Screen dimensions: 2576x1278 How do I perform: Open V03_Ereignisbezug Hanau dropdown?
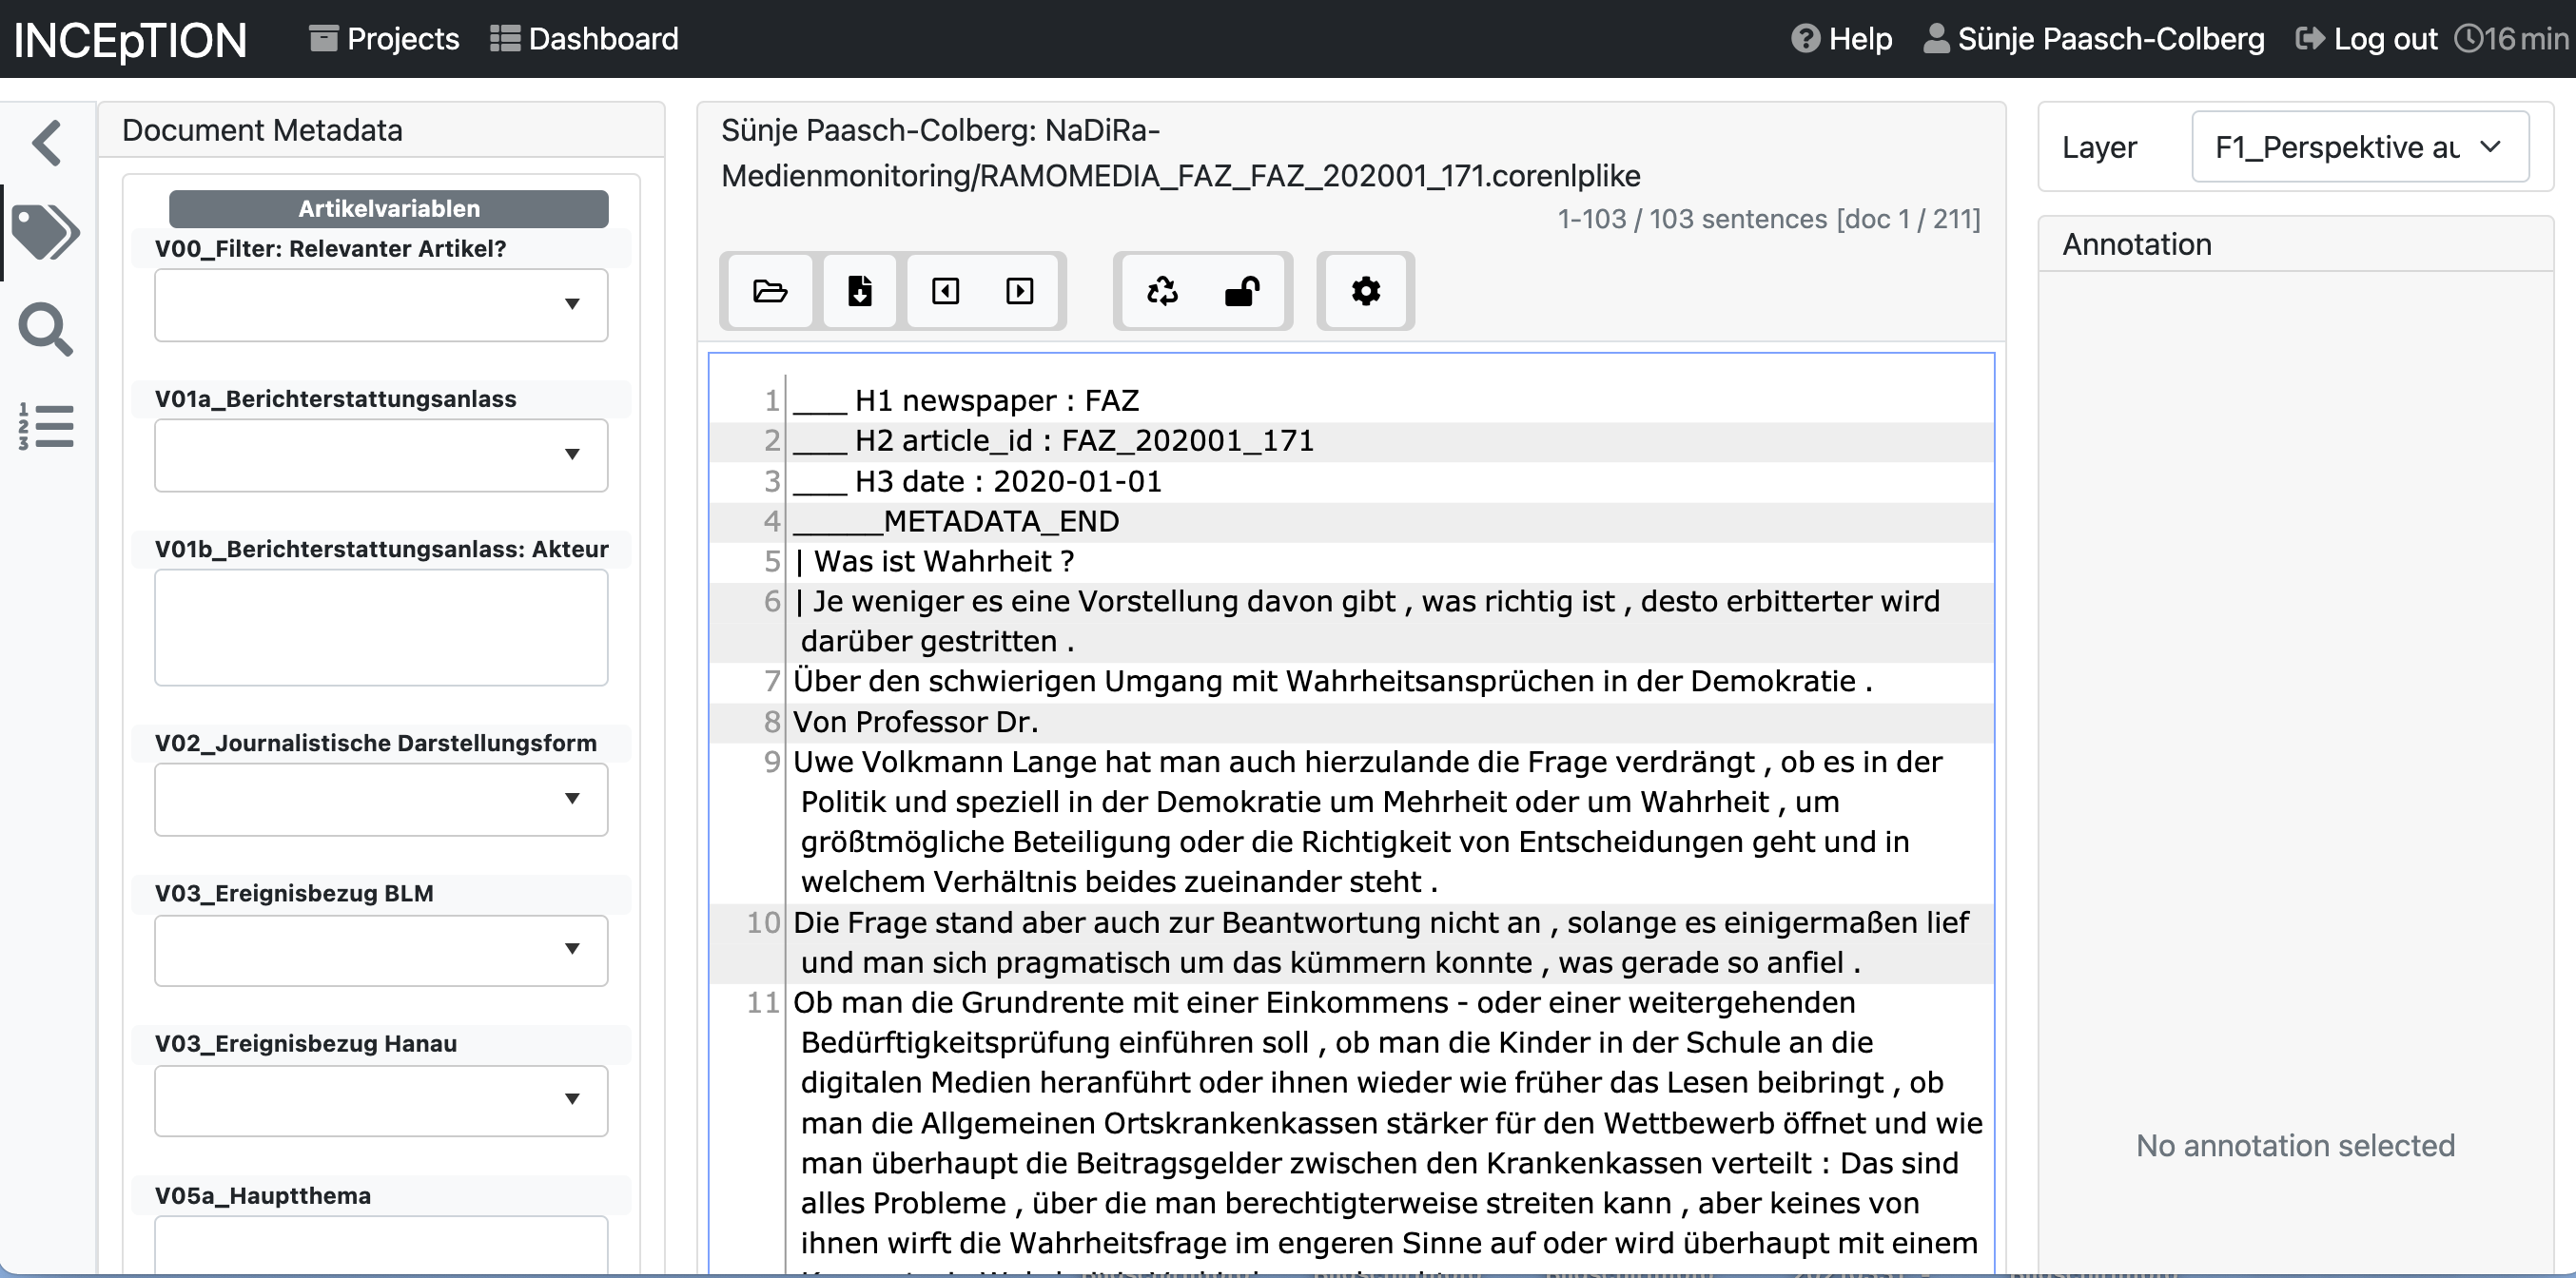pyautogui.click(x=381, y=1100)
